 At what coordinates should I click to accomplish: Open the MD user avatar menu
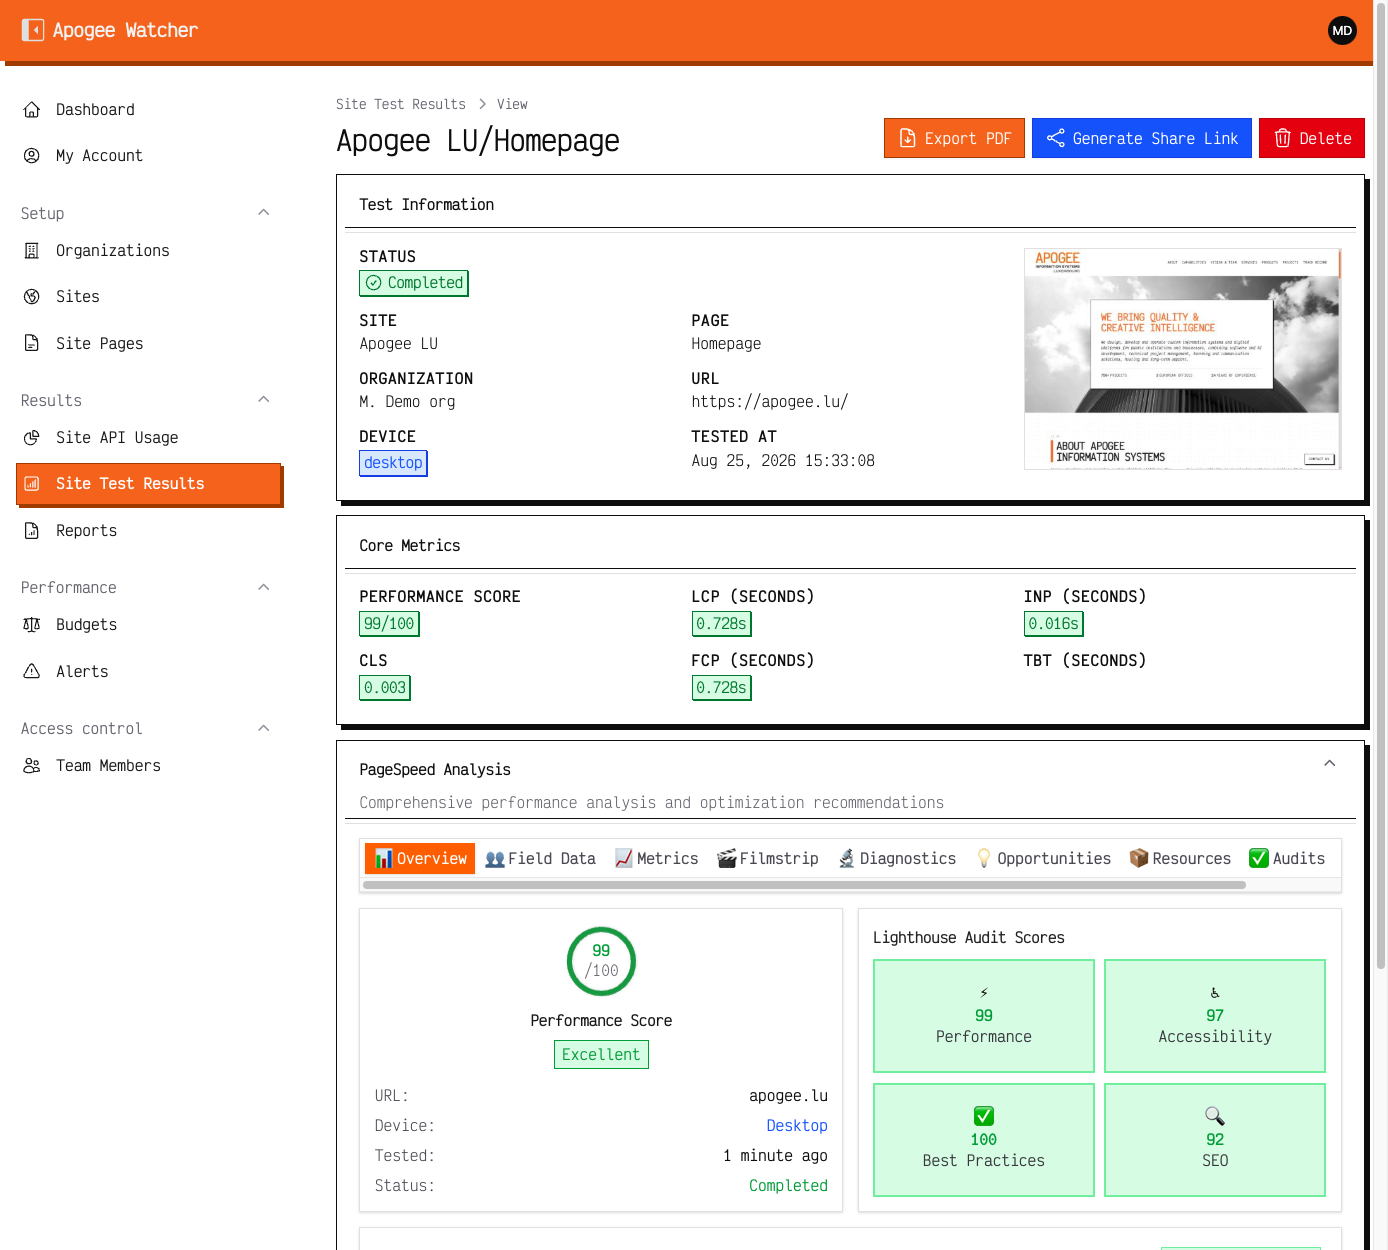(x=1342, y=30)
